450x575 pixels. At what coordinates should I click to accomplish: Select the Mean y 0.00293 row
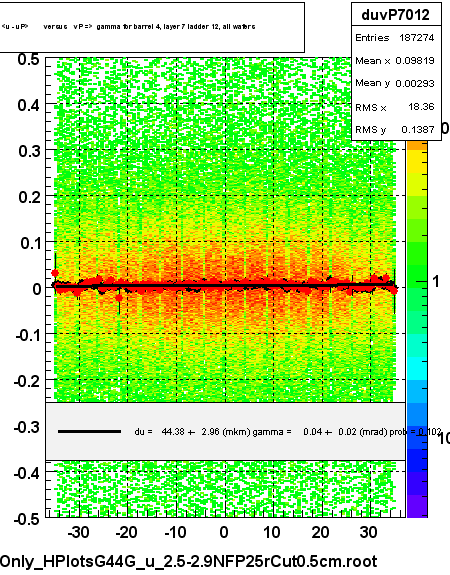395,83
